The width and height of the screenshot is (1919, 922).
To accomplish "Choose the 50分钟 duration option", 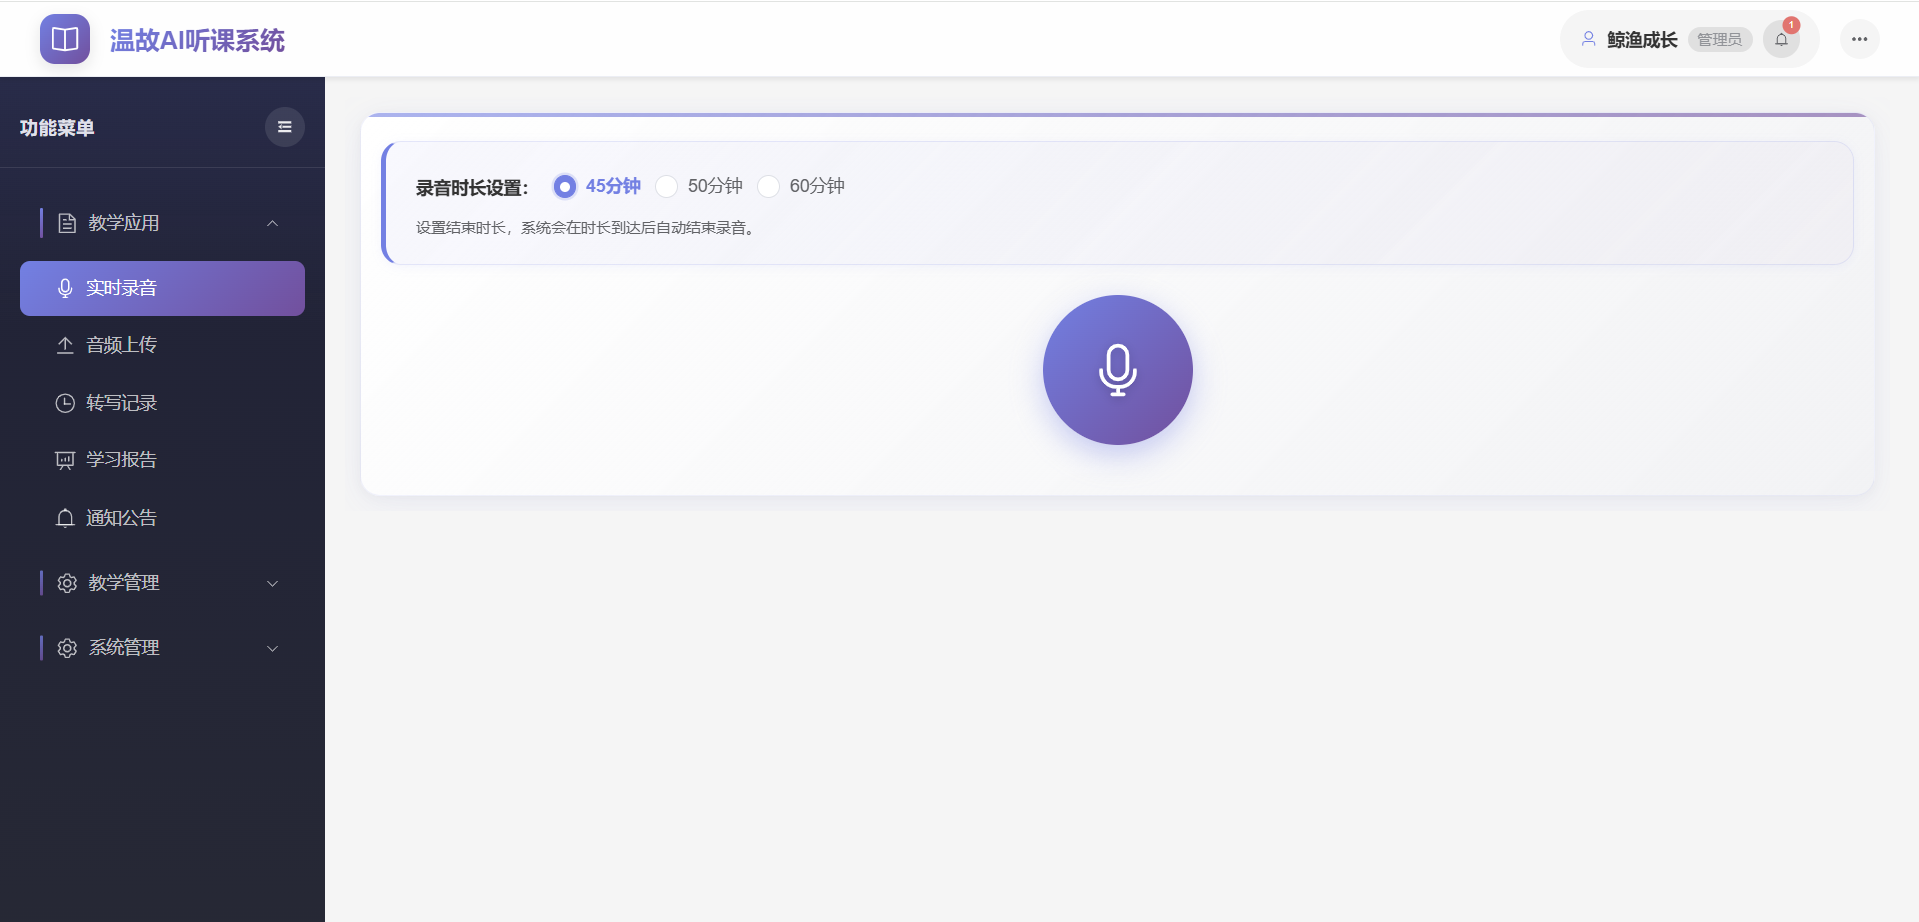I will click(667, 186).
